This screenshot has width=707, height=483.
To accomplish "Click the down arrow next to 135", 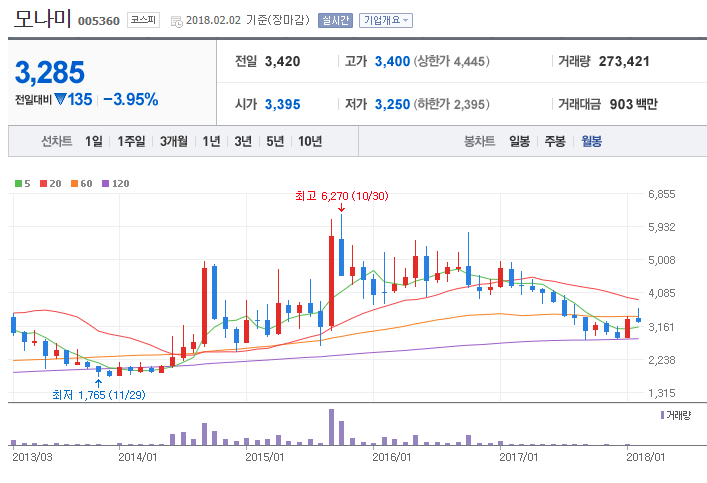I will click(60, 99).
